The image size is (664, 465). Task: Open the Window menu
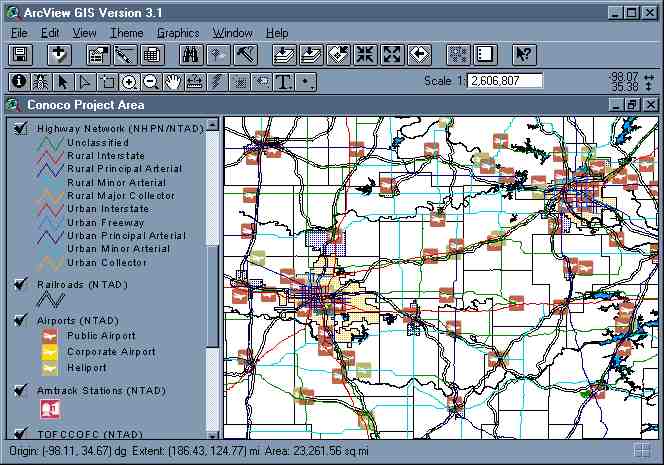232,33
